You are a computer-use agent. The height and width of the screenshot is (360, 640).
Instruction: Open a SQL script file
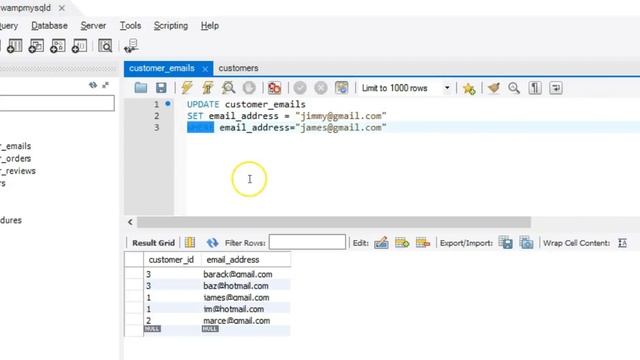click(140, 88)
